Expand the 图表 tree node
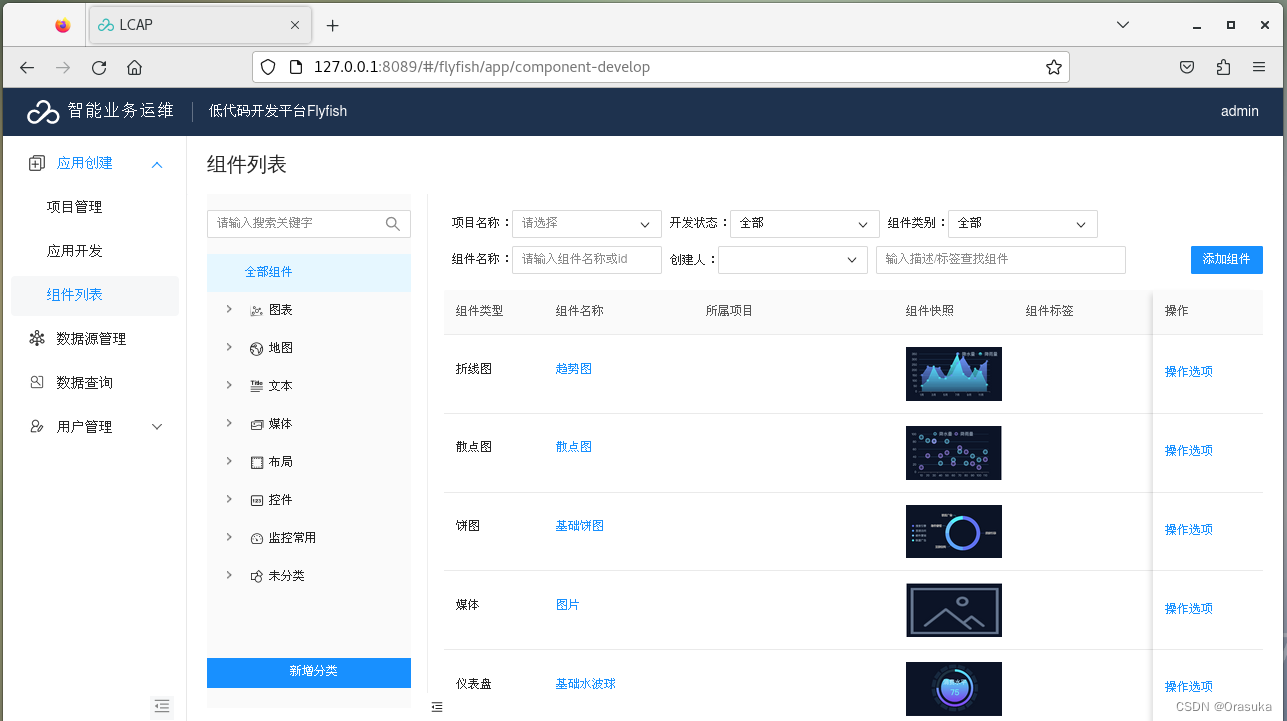Image resolution: width=1287 pixels, height=721 pixels. coord(229,309)
